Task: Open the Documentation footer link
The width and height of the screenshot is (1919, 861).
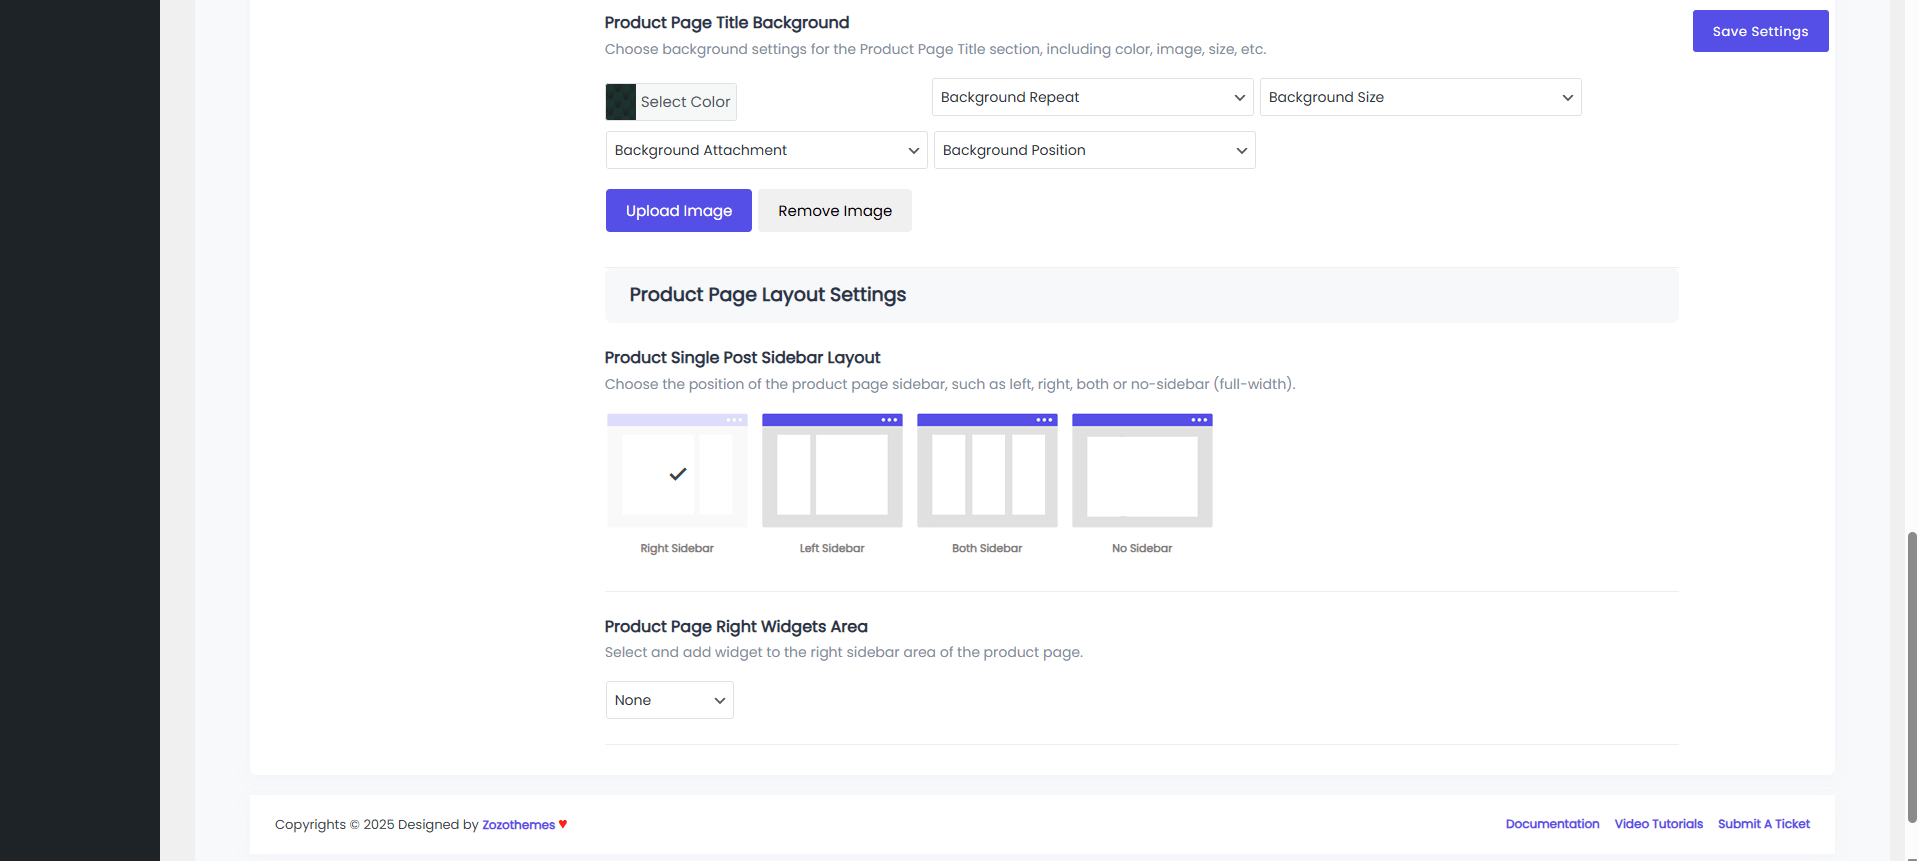Action: pos(1552,824)
